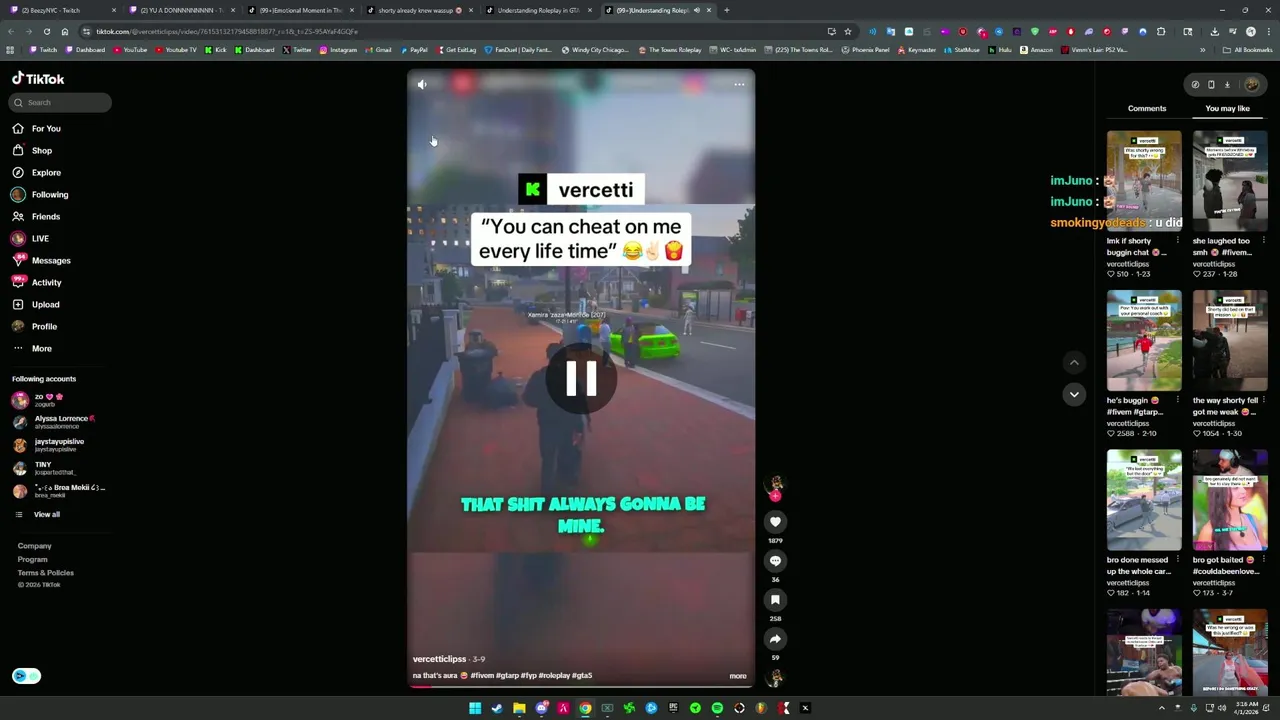
Task: Click the floating toggle bottom-left of page
Action: [26, 676]
